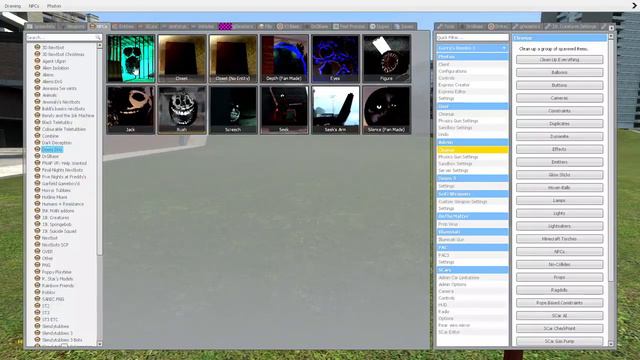Click the Ragdolls cleanup button
Viewport: 640px width, 360px height.
tap(559, 290)
